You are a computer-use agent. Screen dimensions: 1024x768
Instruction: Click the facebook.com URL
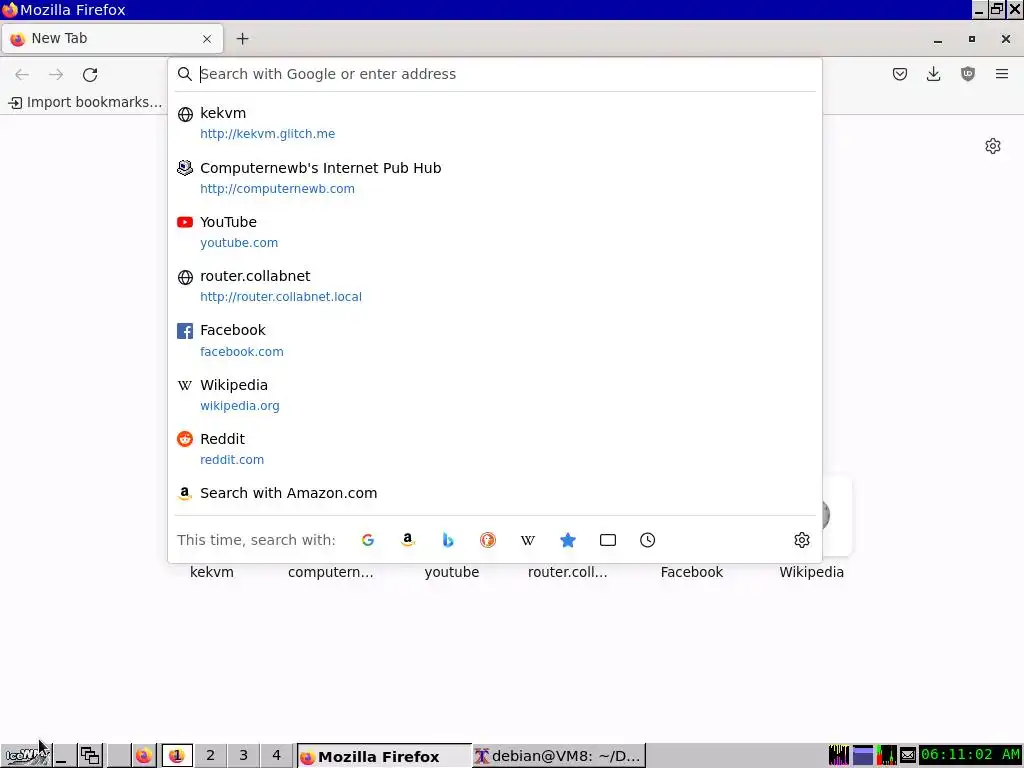tap(242, 351)
